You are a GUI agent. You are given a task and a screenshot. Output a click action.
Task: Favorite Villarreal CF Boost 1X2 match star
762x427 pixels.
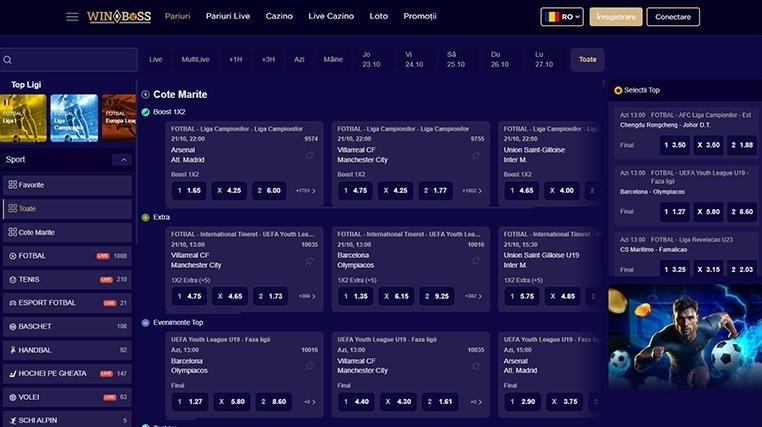pos(476,155)
